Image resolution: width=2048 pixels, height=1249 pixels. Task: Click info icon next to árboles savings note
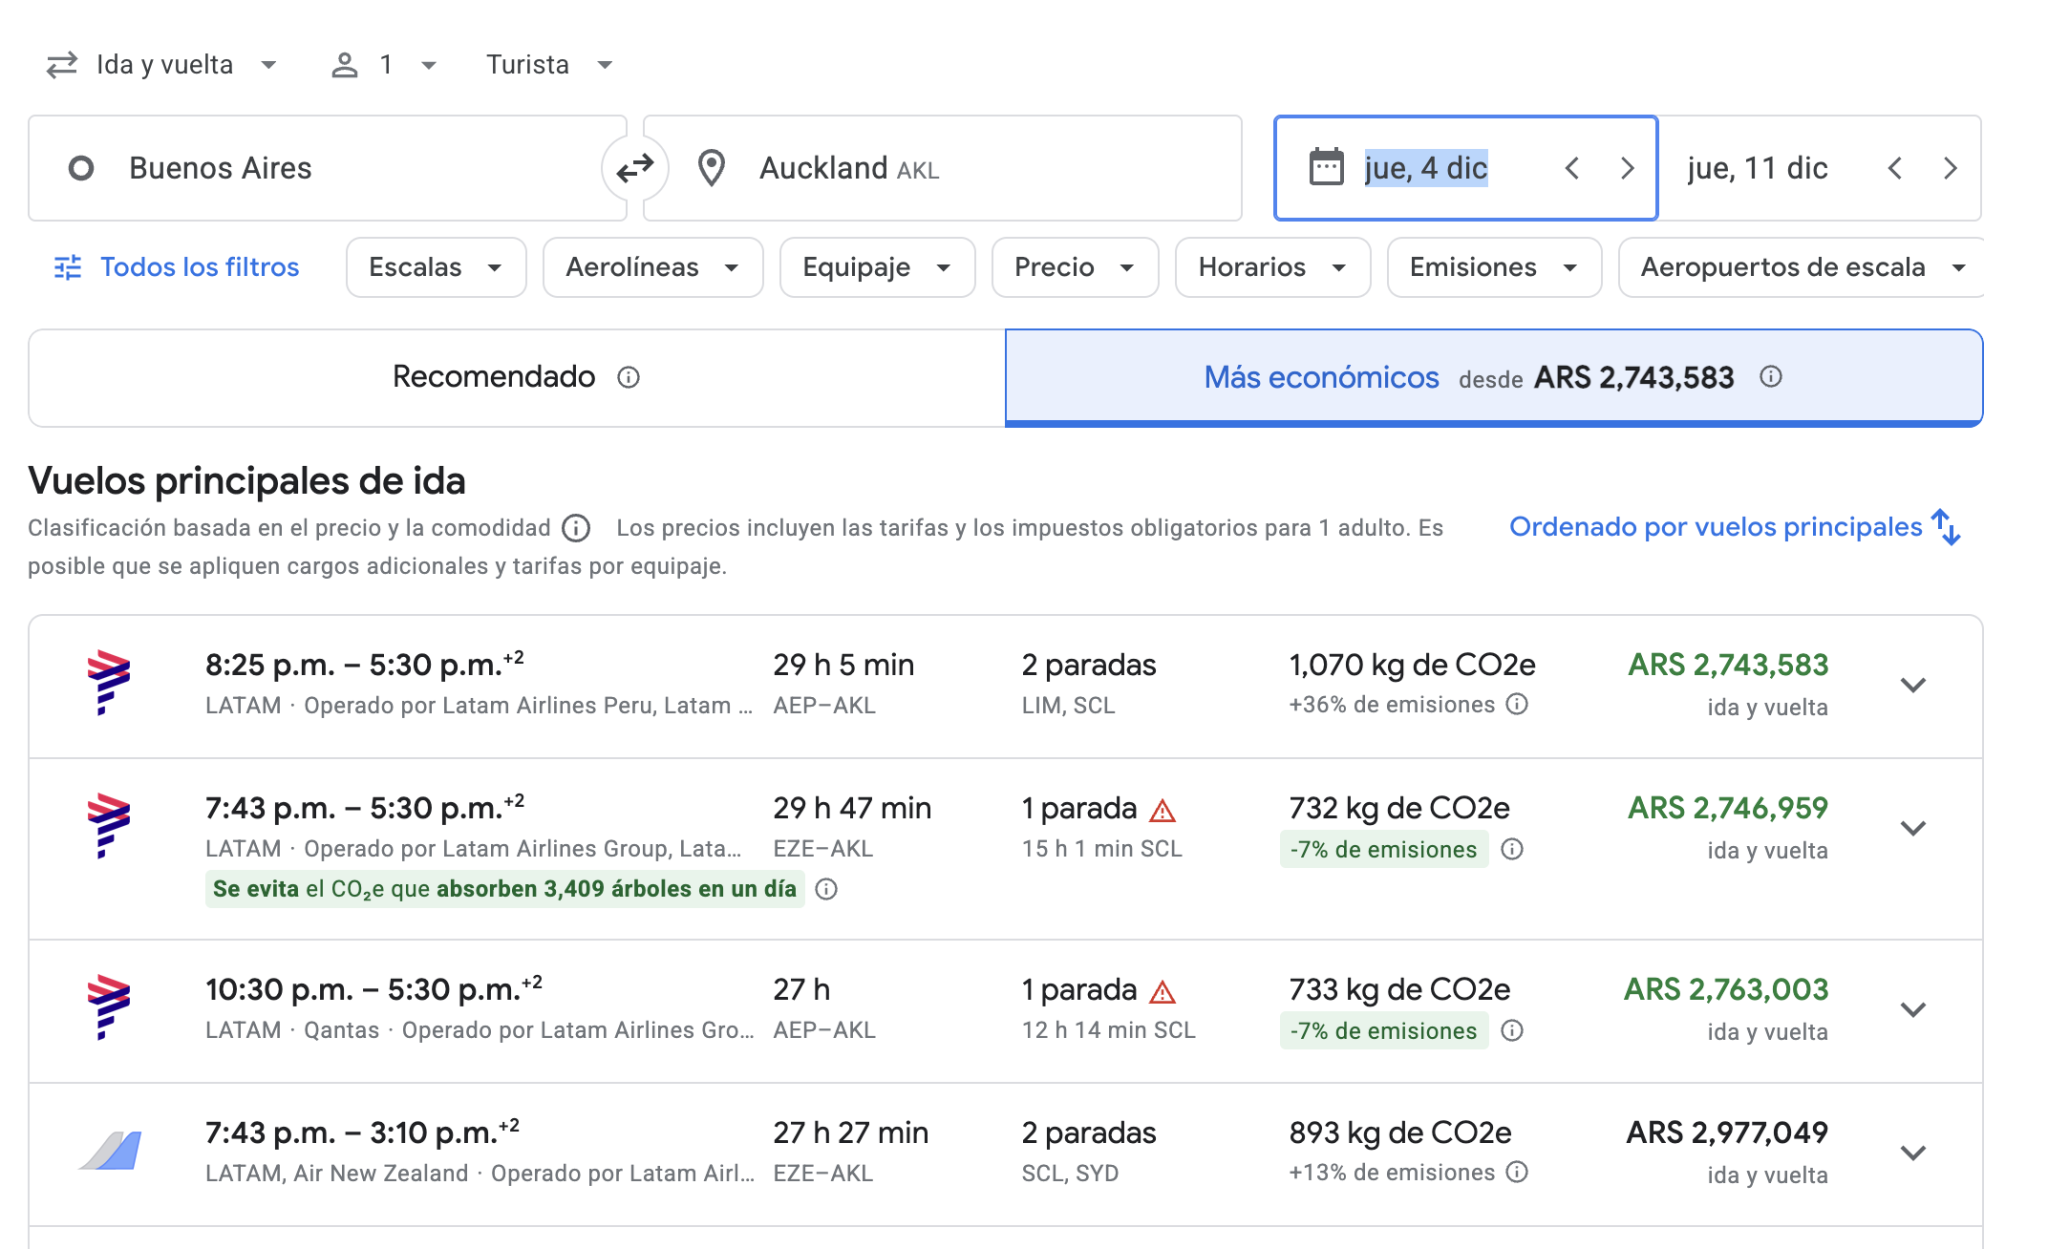tap(826, 889)
